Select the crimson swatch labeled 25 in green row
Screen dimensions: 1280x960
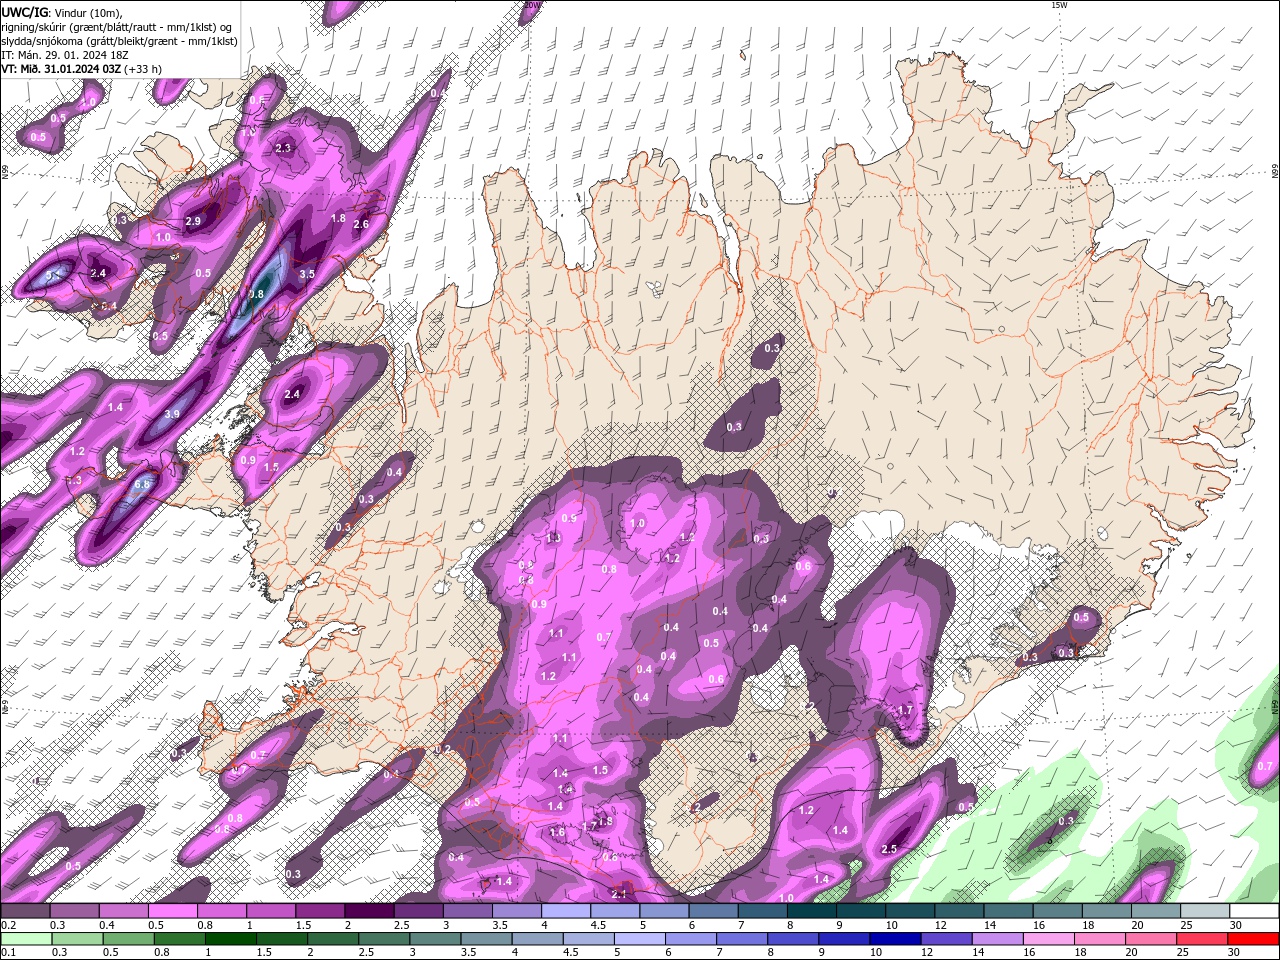point(1201,938)
